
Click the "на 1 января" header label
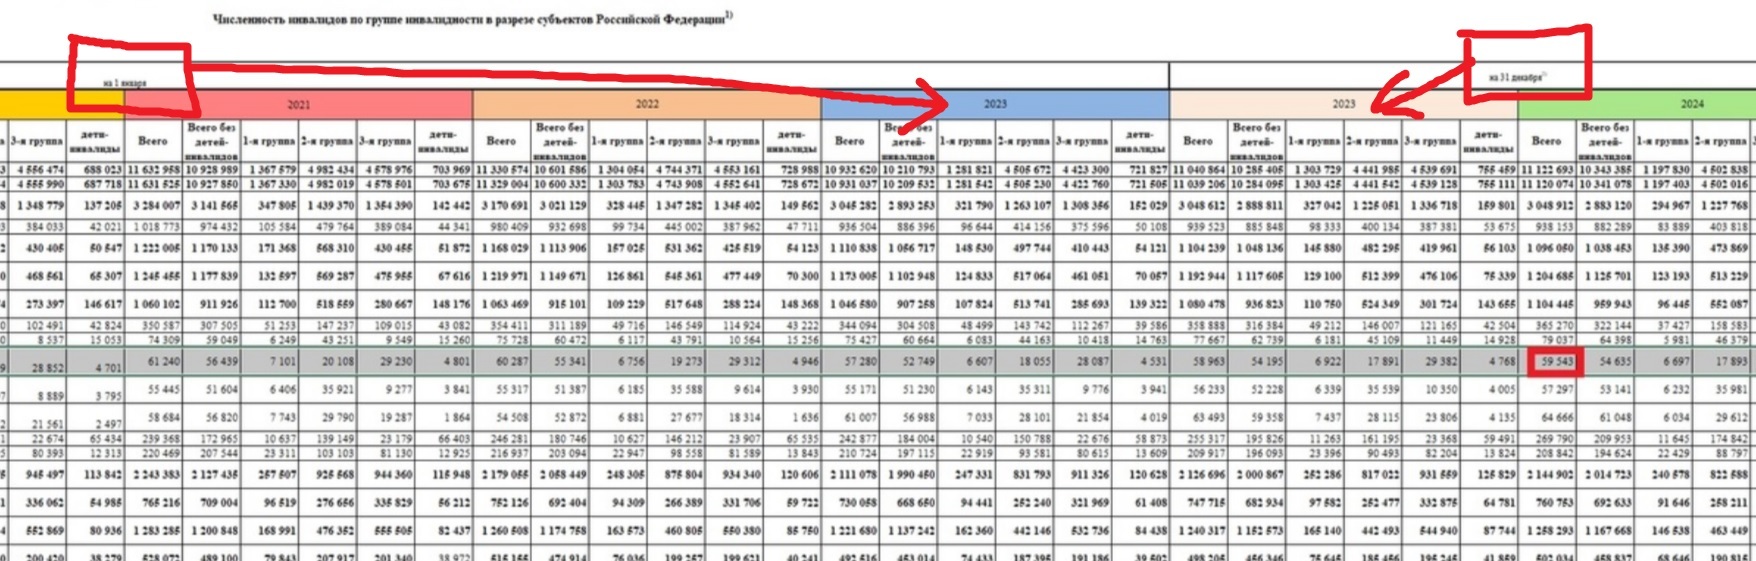(124, 83)
